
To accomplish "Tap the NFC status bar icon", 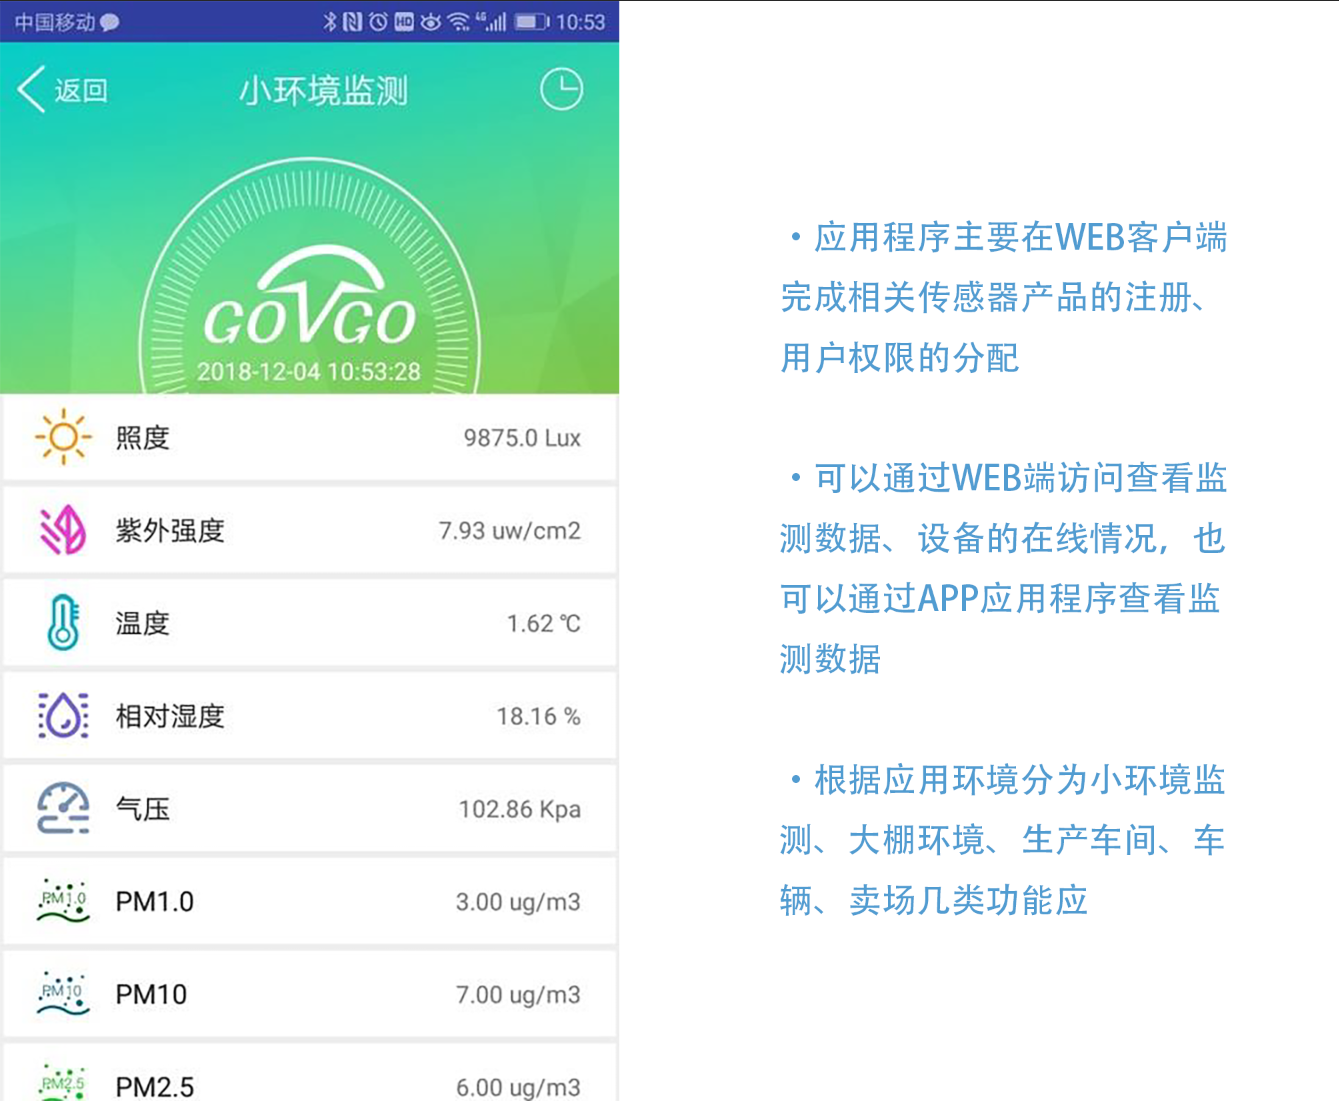I will [352, 21].
